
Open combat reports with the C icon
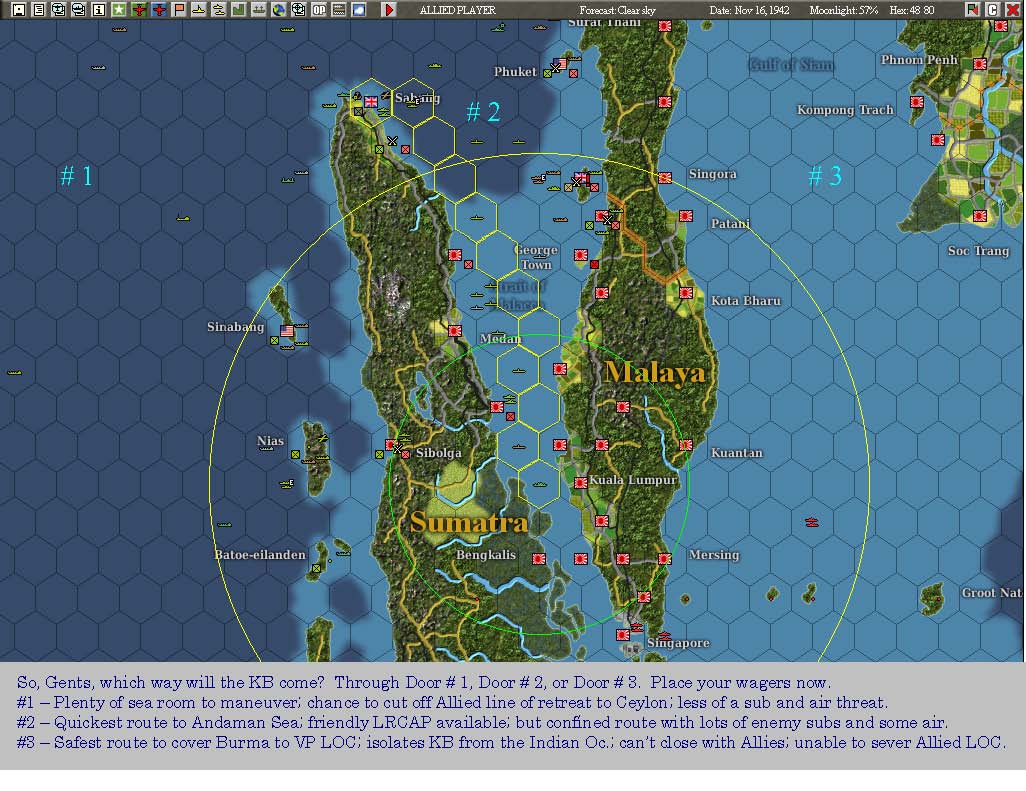(992, 9)
